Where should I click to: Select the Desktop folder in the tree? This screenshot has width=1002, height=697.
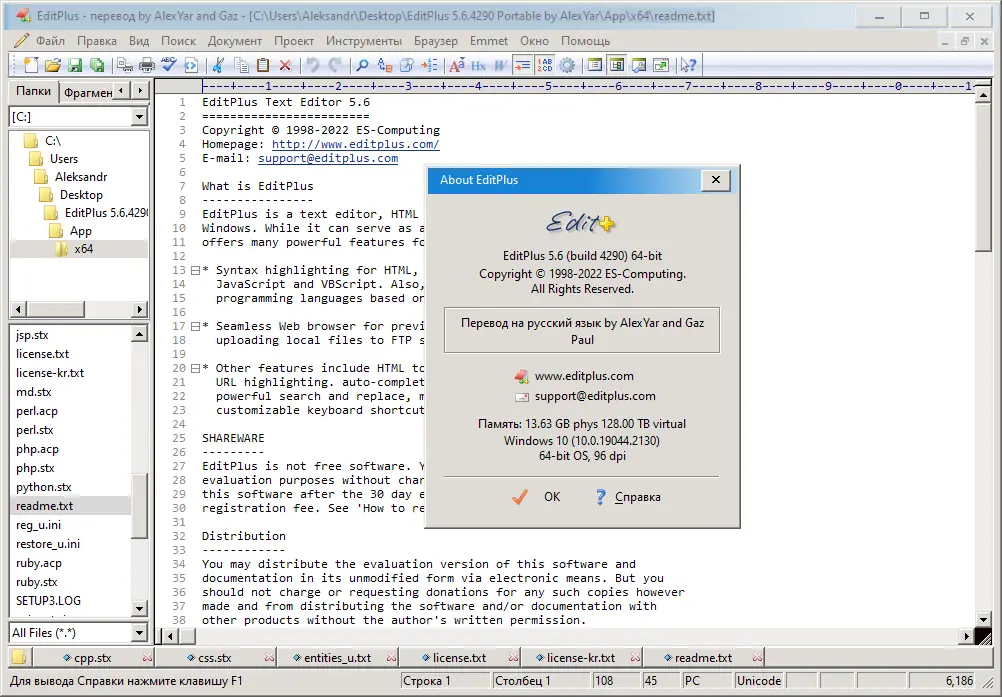81,195
